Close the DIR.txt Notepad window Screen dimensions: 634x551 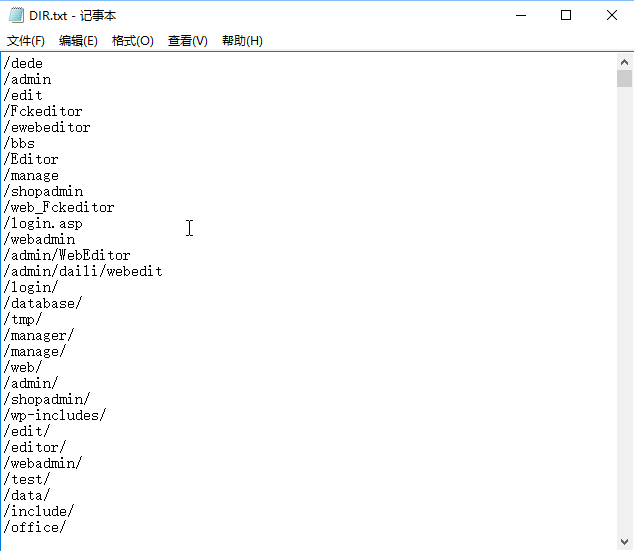612,15
